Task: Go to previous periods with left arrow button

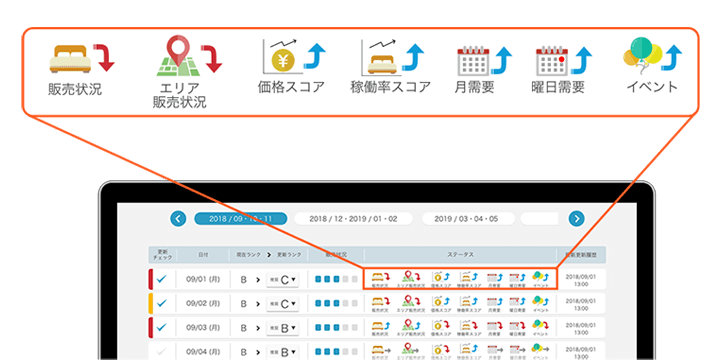Action: click(178, 219)
